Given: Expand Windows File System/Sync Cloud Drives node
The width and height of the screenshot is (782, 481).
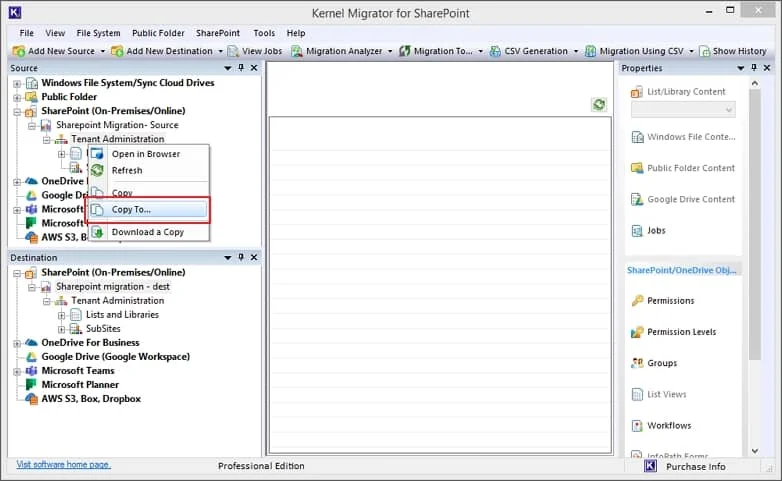Looking at the screenshot, I should coord(17,83).
